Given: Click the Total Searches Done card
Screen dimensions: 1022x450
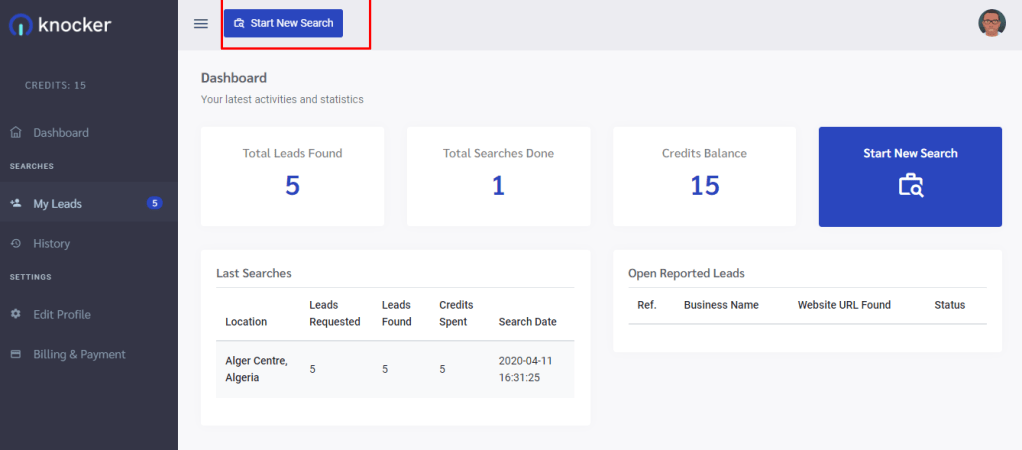Looking at the screenshot, I should pos(498,176).
